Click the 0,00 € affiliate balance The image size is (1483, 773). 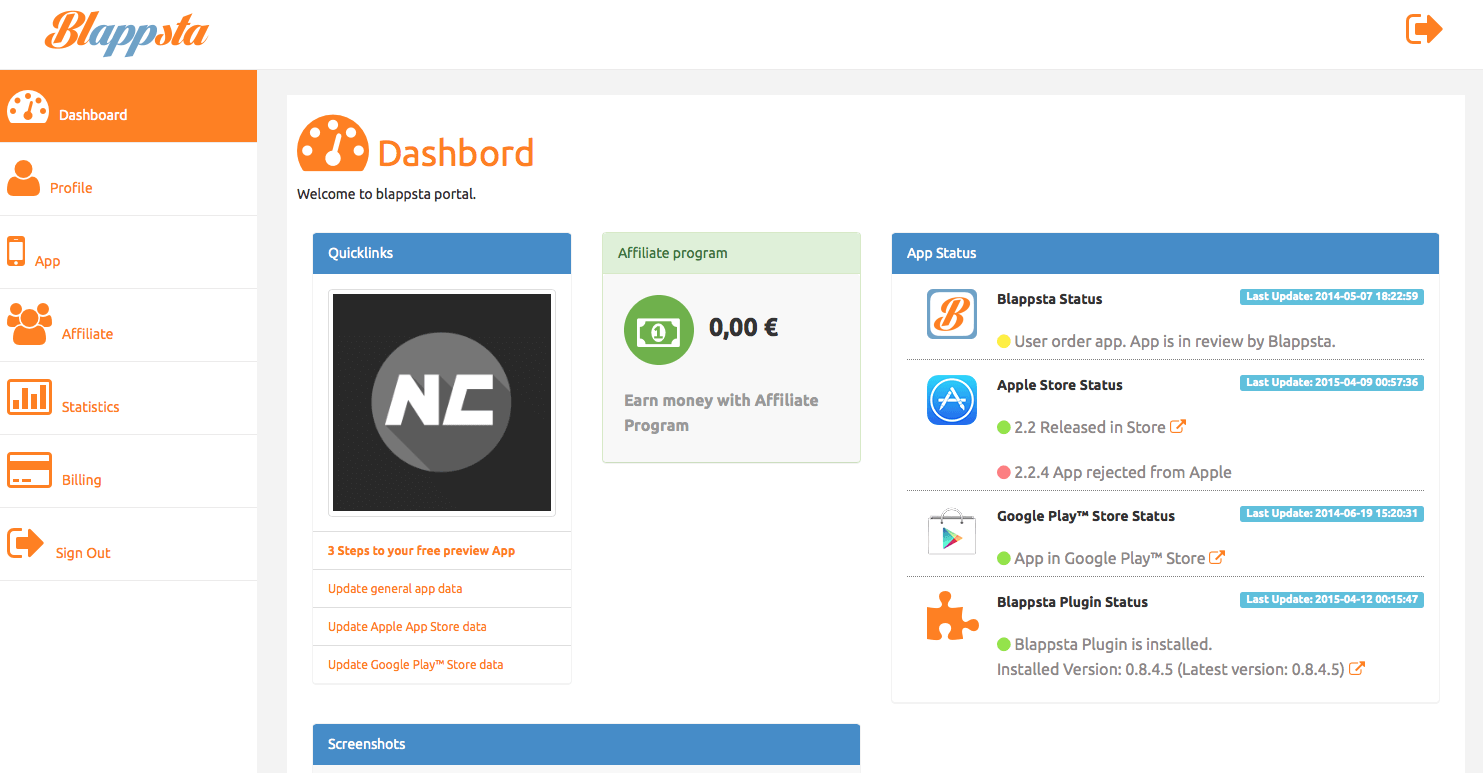click(743, 327)
